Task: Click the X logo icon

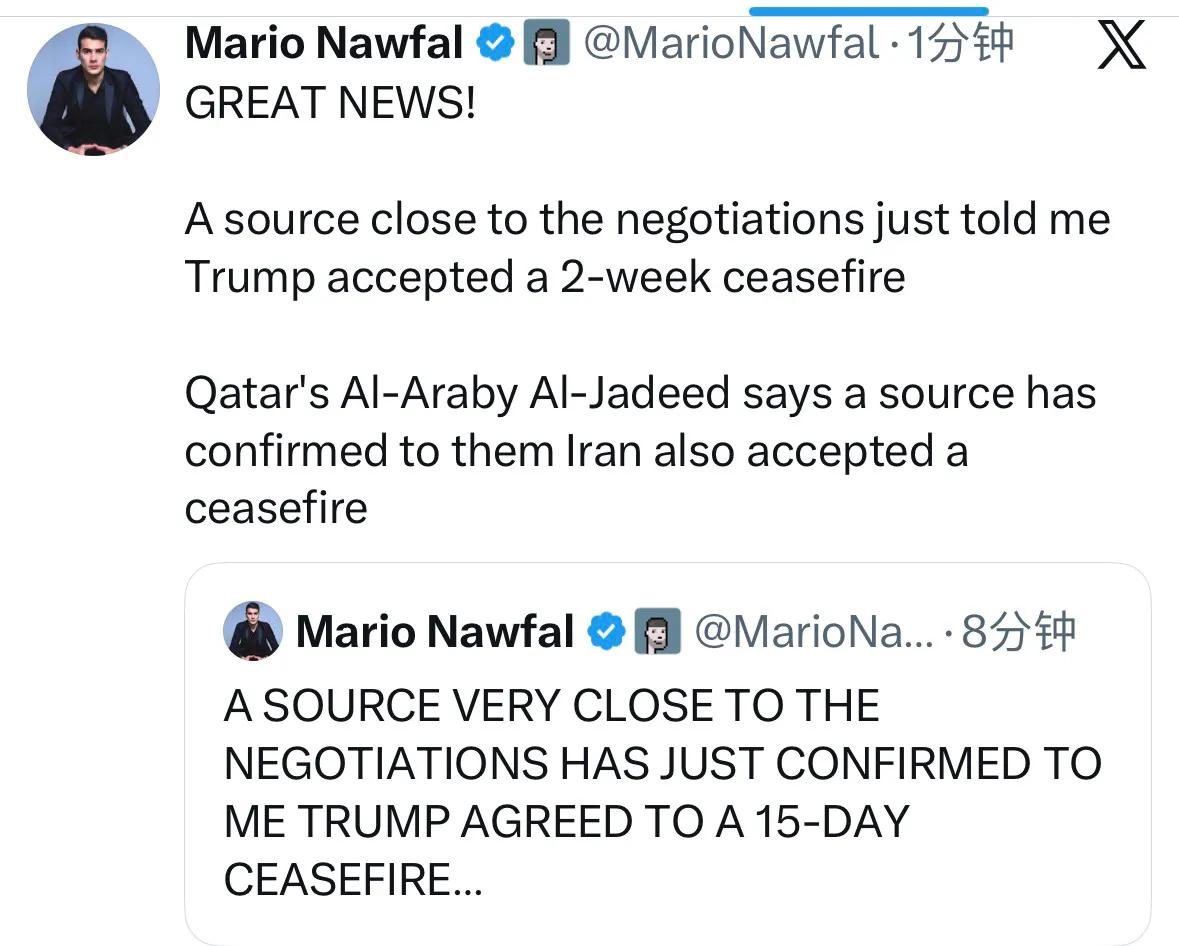Action: [x=1121, y=45]
